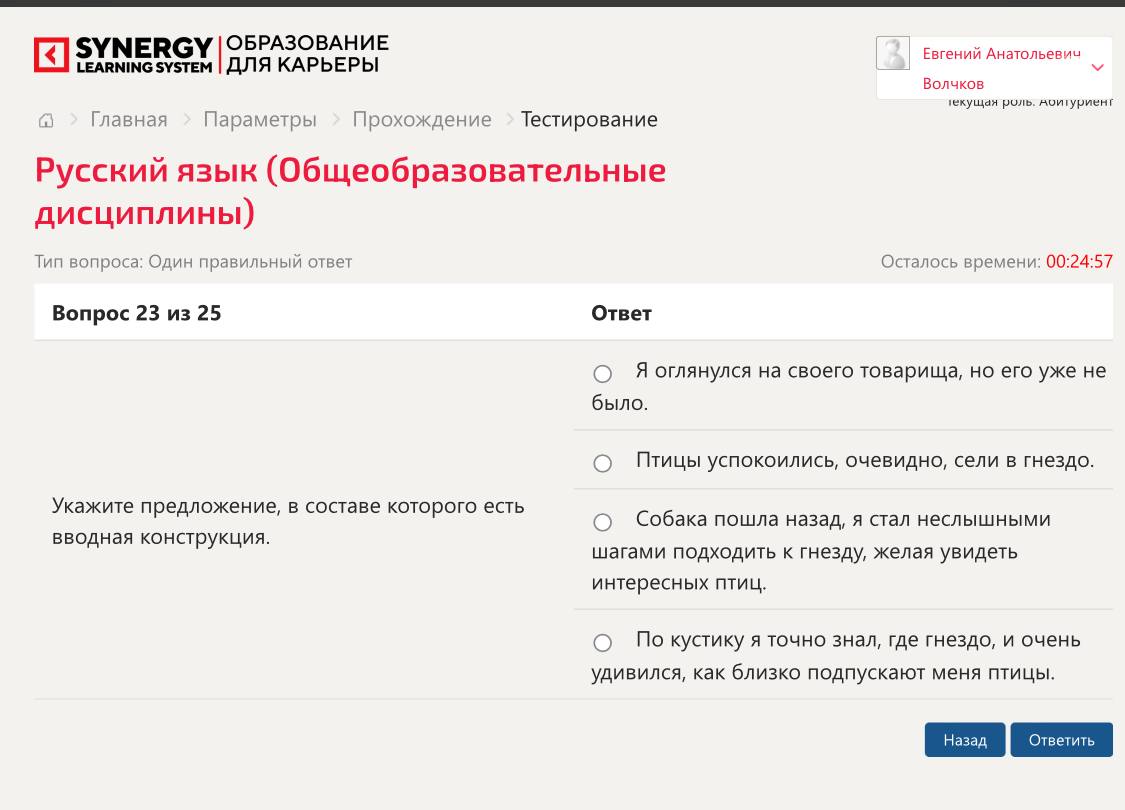Click the Тестирование breadcrumb
Image resolution: width=1125 pixels, height=810 pixels.
(x=589, y=119)
